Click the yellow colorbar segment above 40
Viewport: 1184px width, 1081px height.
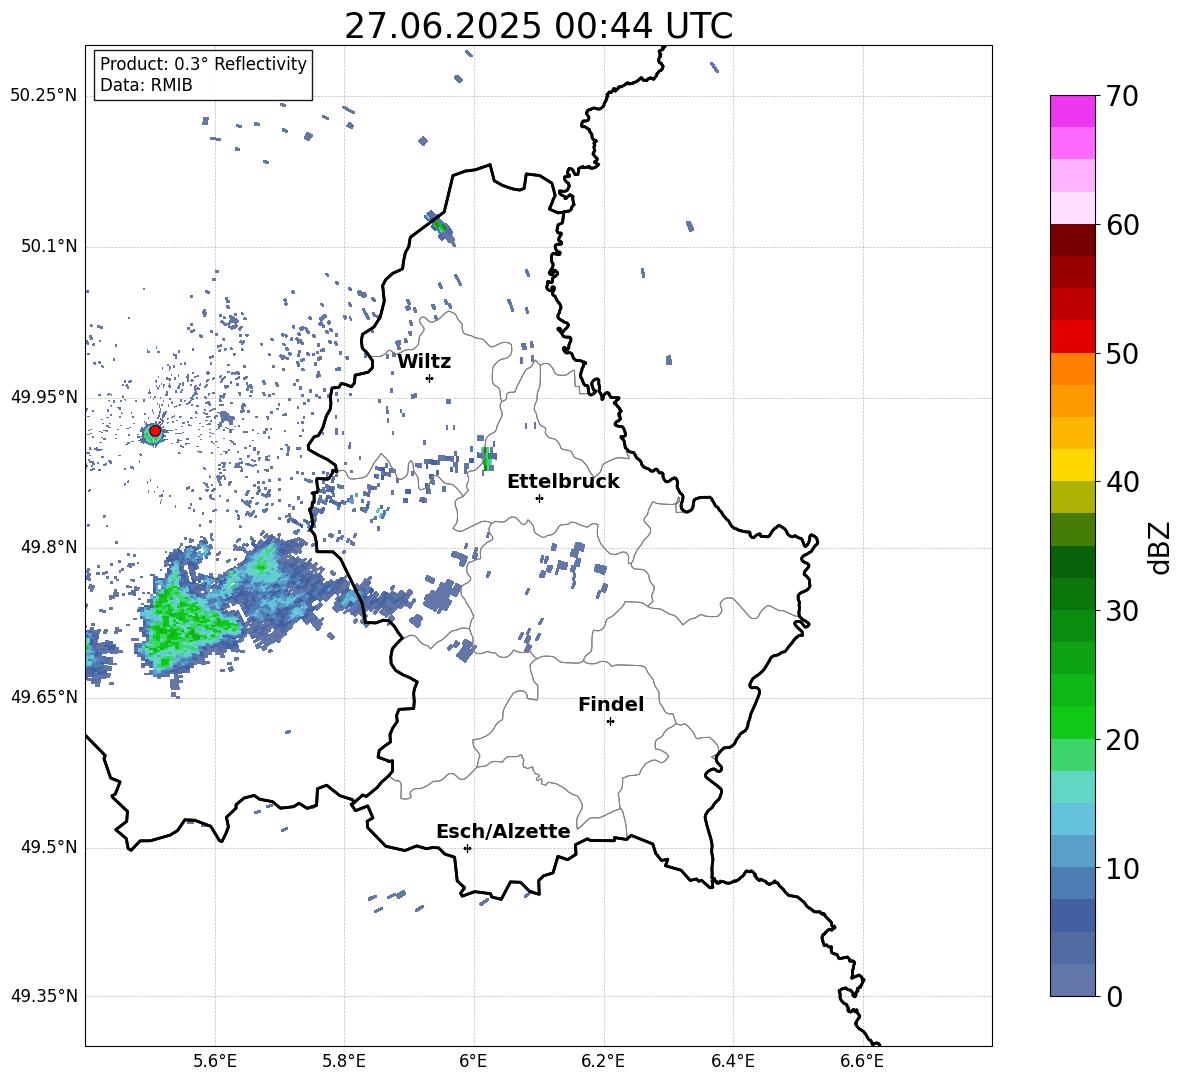click(1072, 466)
